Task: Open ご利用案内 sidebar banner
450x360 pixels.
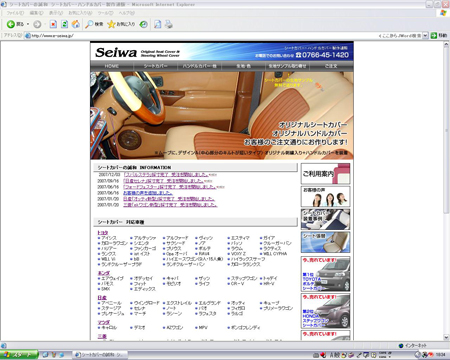Action: (x=325, y=174)
